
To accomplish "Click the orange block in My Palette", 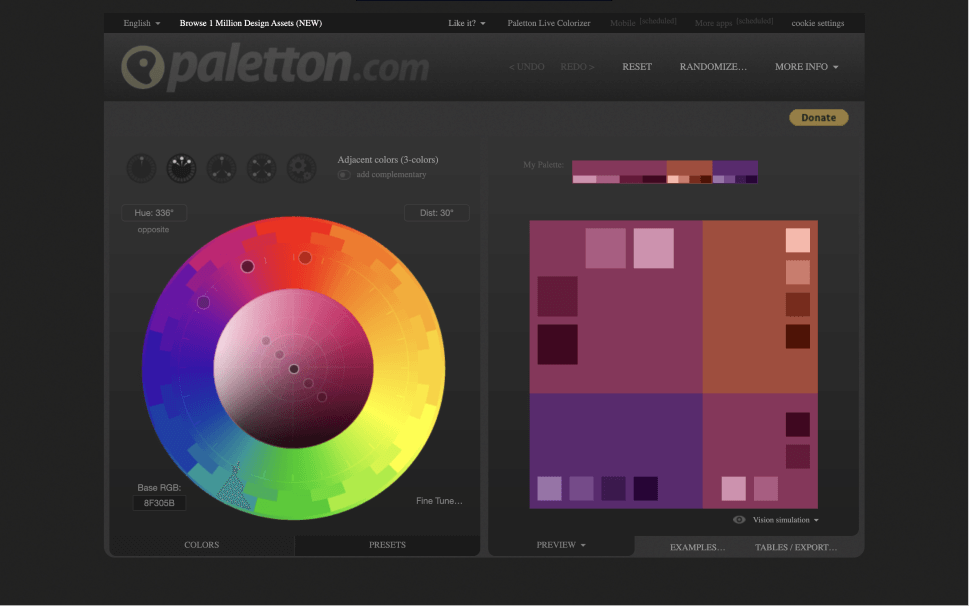I will 690,168.
